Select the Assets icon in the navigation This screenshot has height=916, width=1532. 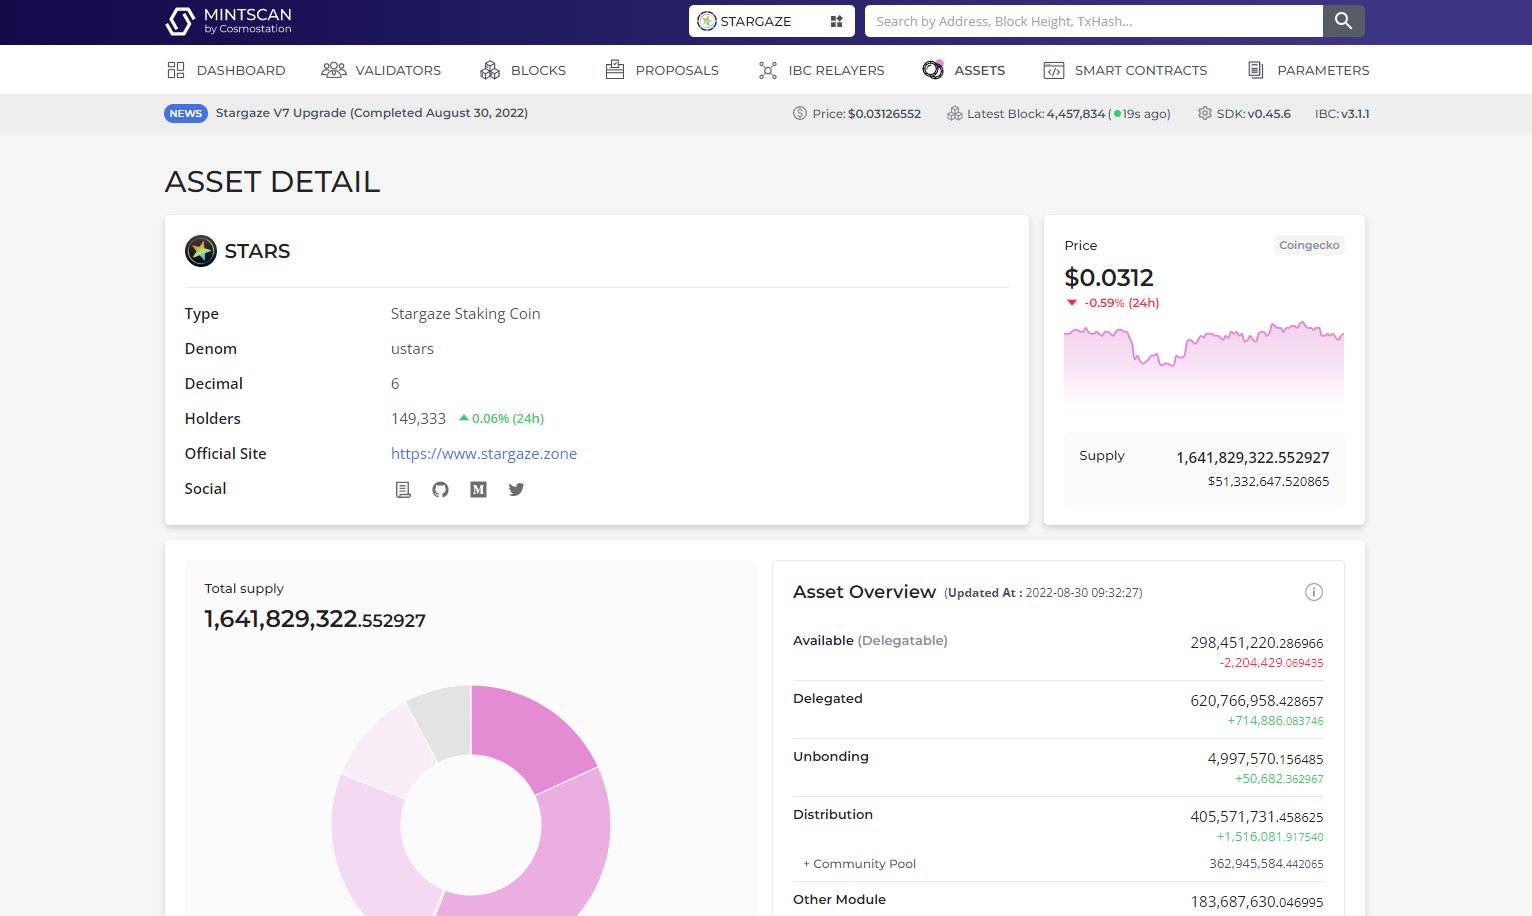point(934,69)
